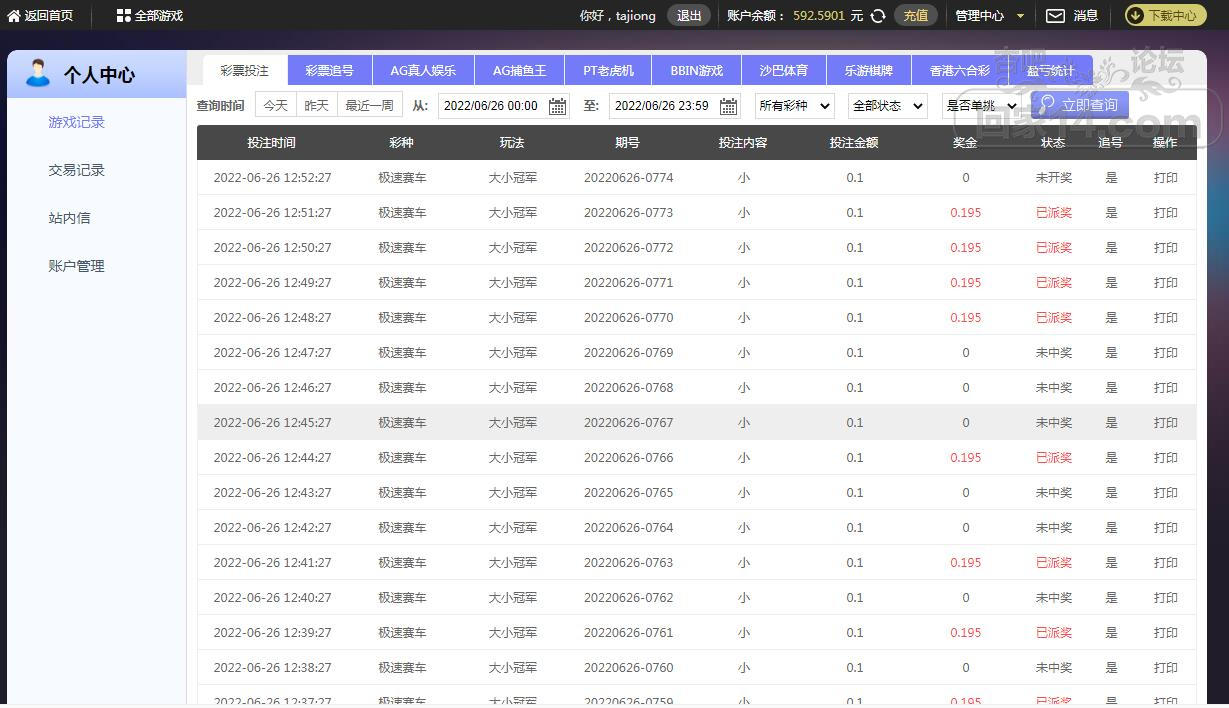Expand the 管理中心 menu
This screenshot has width=1229, height=708.
tap(989, 16)
